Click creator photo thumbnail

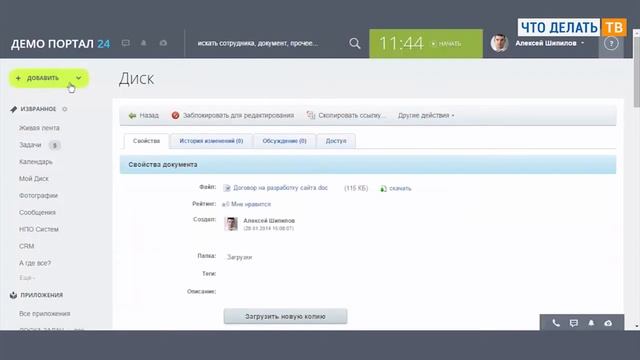(231, 224)
